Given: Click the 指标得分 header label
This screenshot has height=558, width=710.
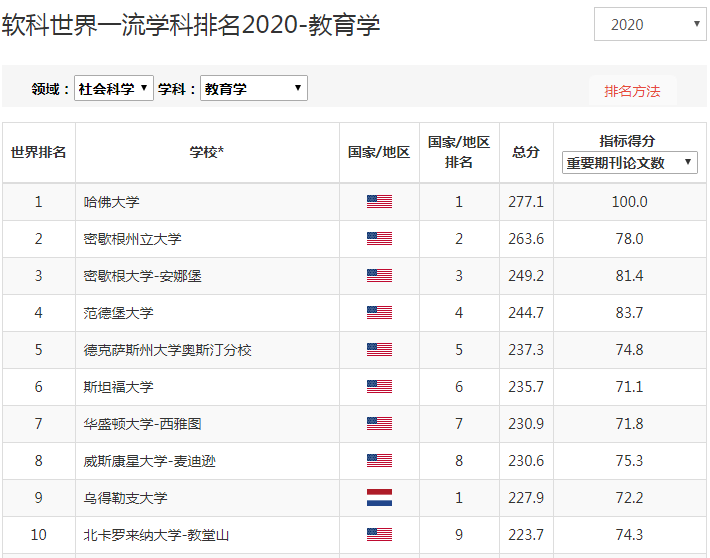Looking at the screenshot, I should click(x=627, y=141).
